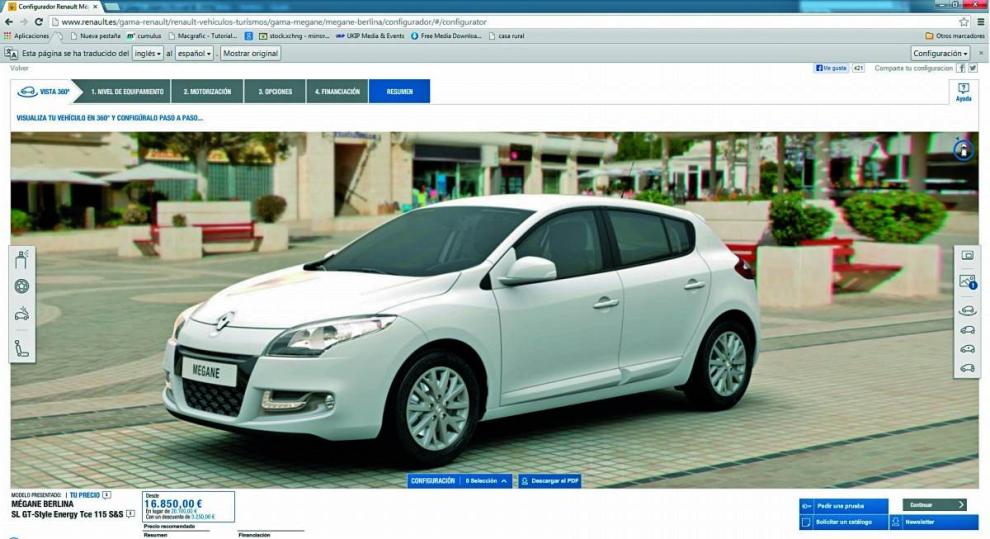The image size is (990, 539).
Task: Click the interior view icon at top of right sidebar
Action: 967,256
